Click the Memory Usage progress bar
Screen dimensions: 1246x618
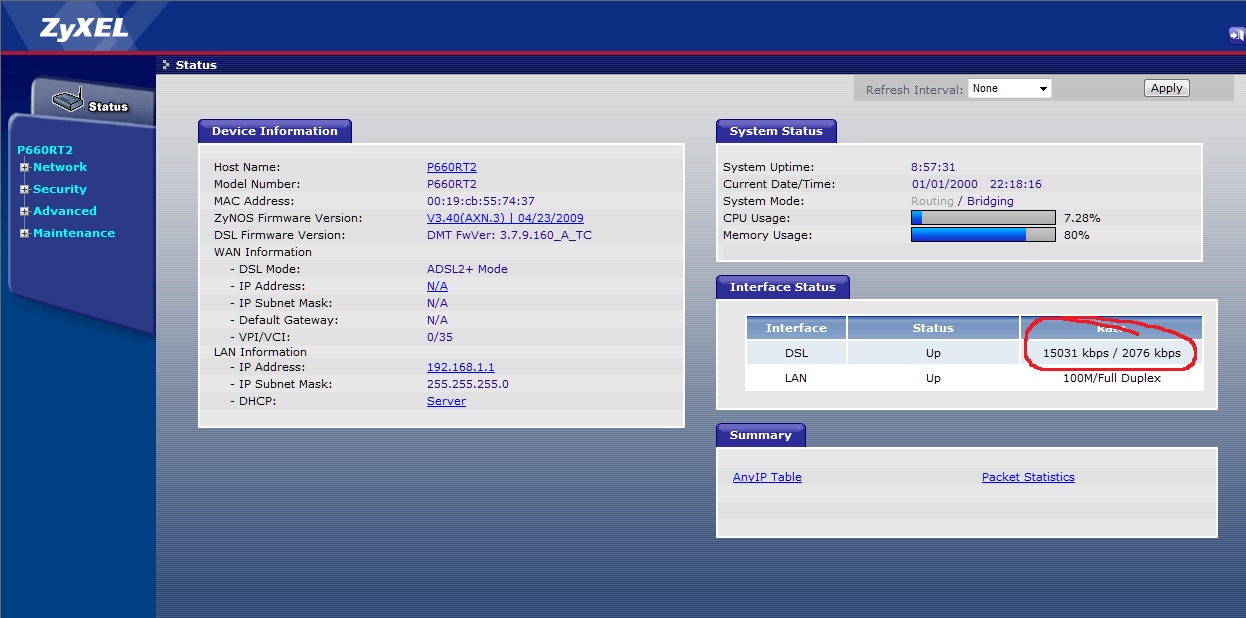983,235
